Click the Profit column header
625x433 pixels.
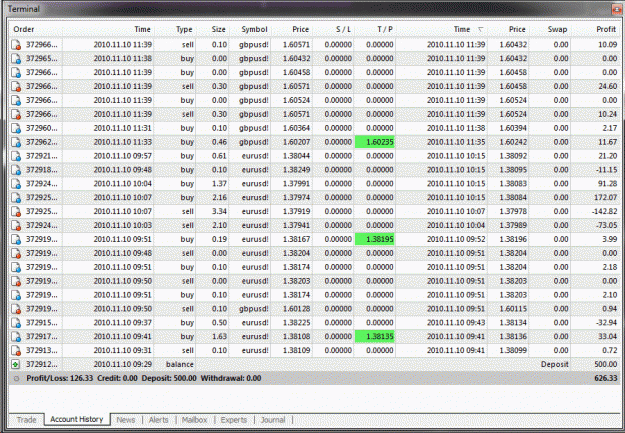coord(606,30)
